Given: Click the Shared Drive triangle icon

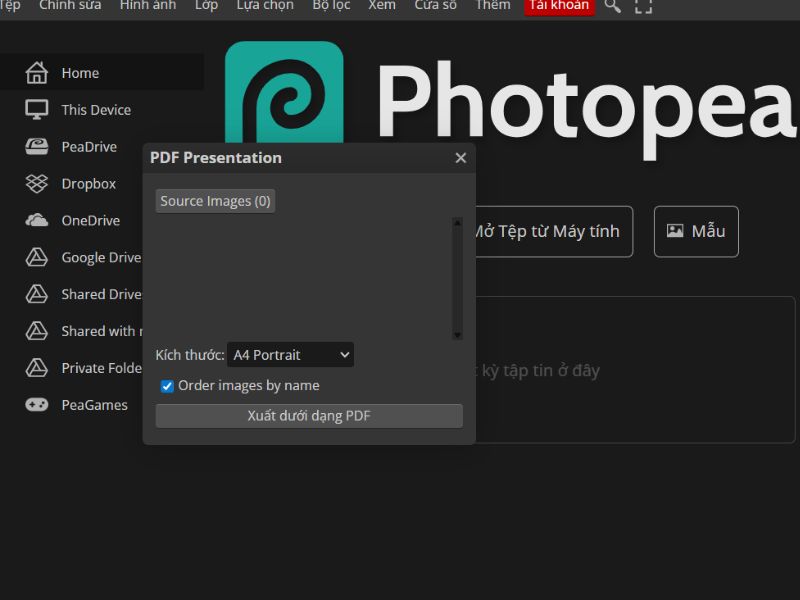Looking at the screenshot, I should tap(37, 294).
